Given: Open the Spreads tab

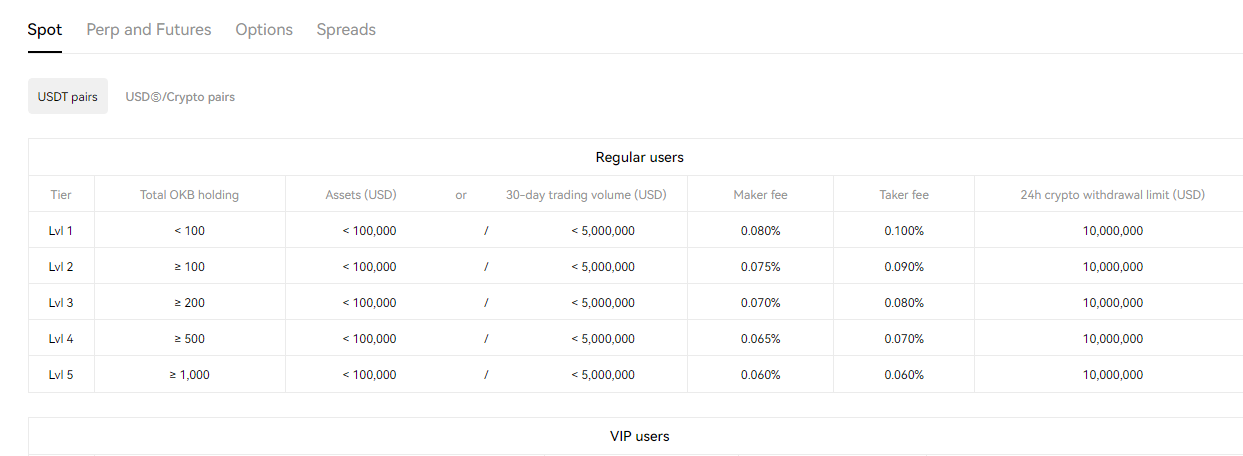Looking at the screenshot, I should [346, 30].
